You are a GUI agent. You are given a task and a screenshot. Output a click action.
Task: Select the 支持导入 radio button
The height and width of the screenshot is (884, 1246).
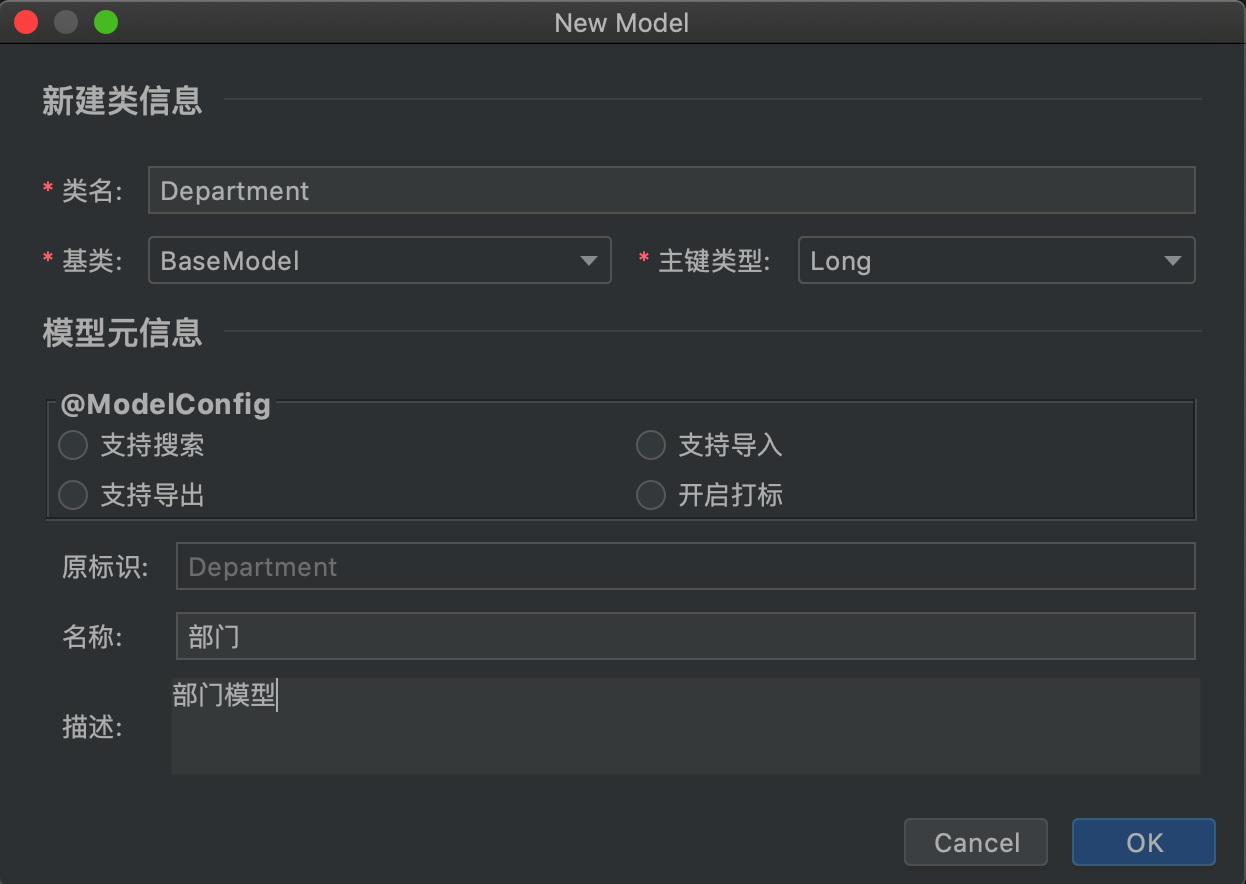651,445
